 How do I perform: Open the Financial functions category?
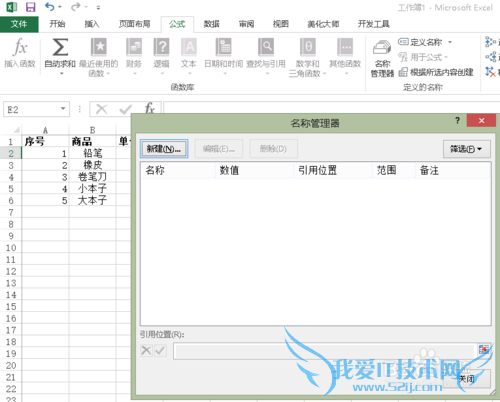tap(134, 56)
